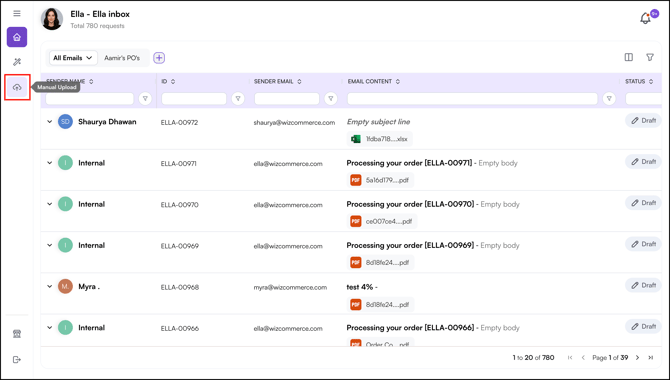Click the SD avatar circle
Image resolution: width=670 pixels, height=380 pixels.
[65, 122]
